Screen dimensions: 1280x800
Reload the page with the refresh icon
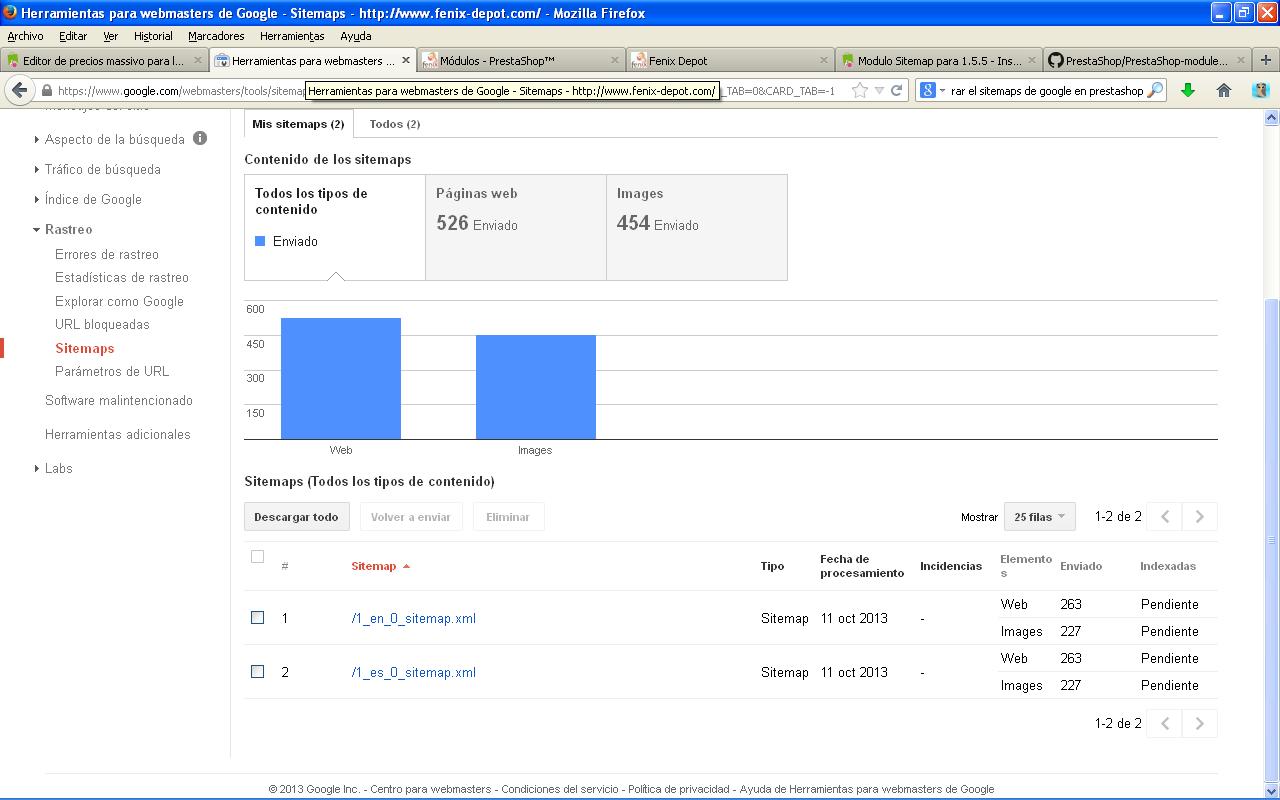coord(897,91)
